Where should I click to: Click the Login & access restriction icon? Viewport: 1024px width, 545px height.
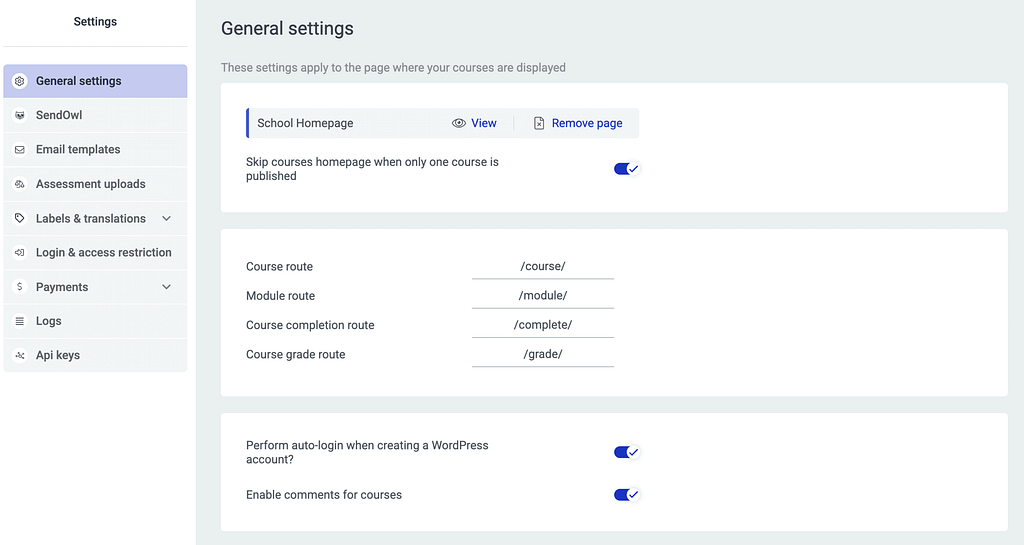click(20, 253)
